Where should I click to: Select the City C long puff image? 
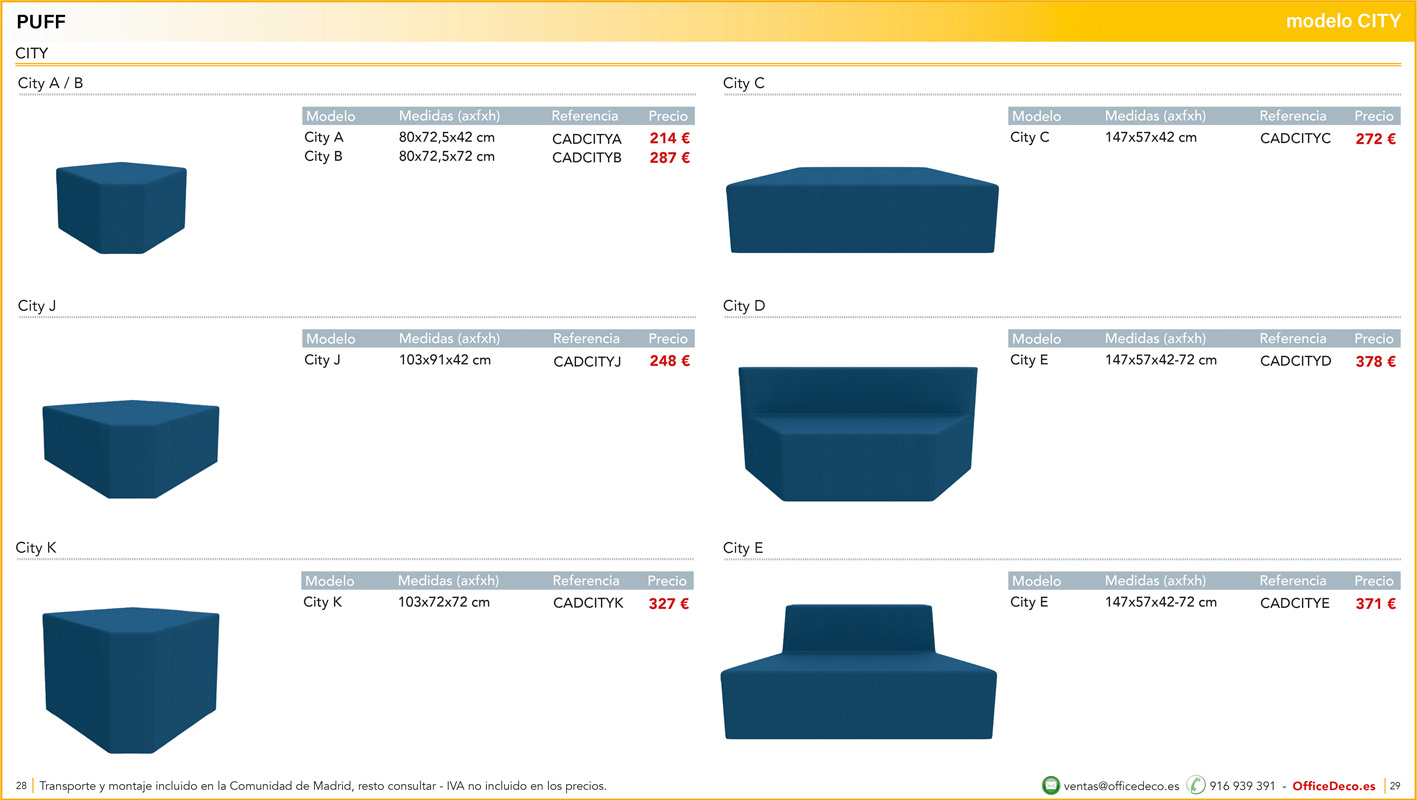tap(861, 210)
